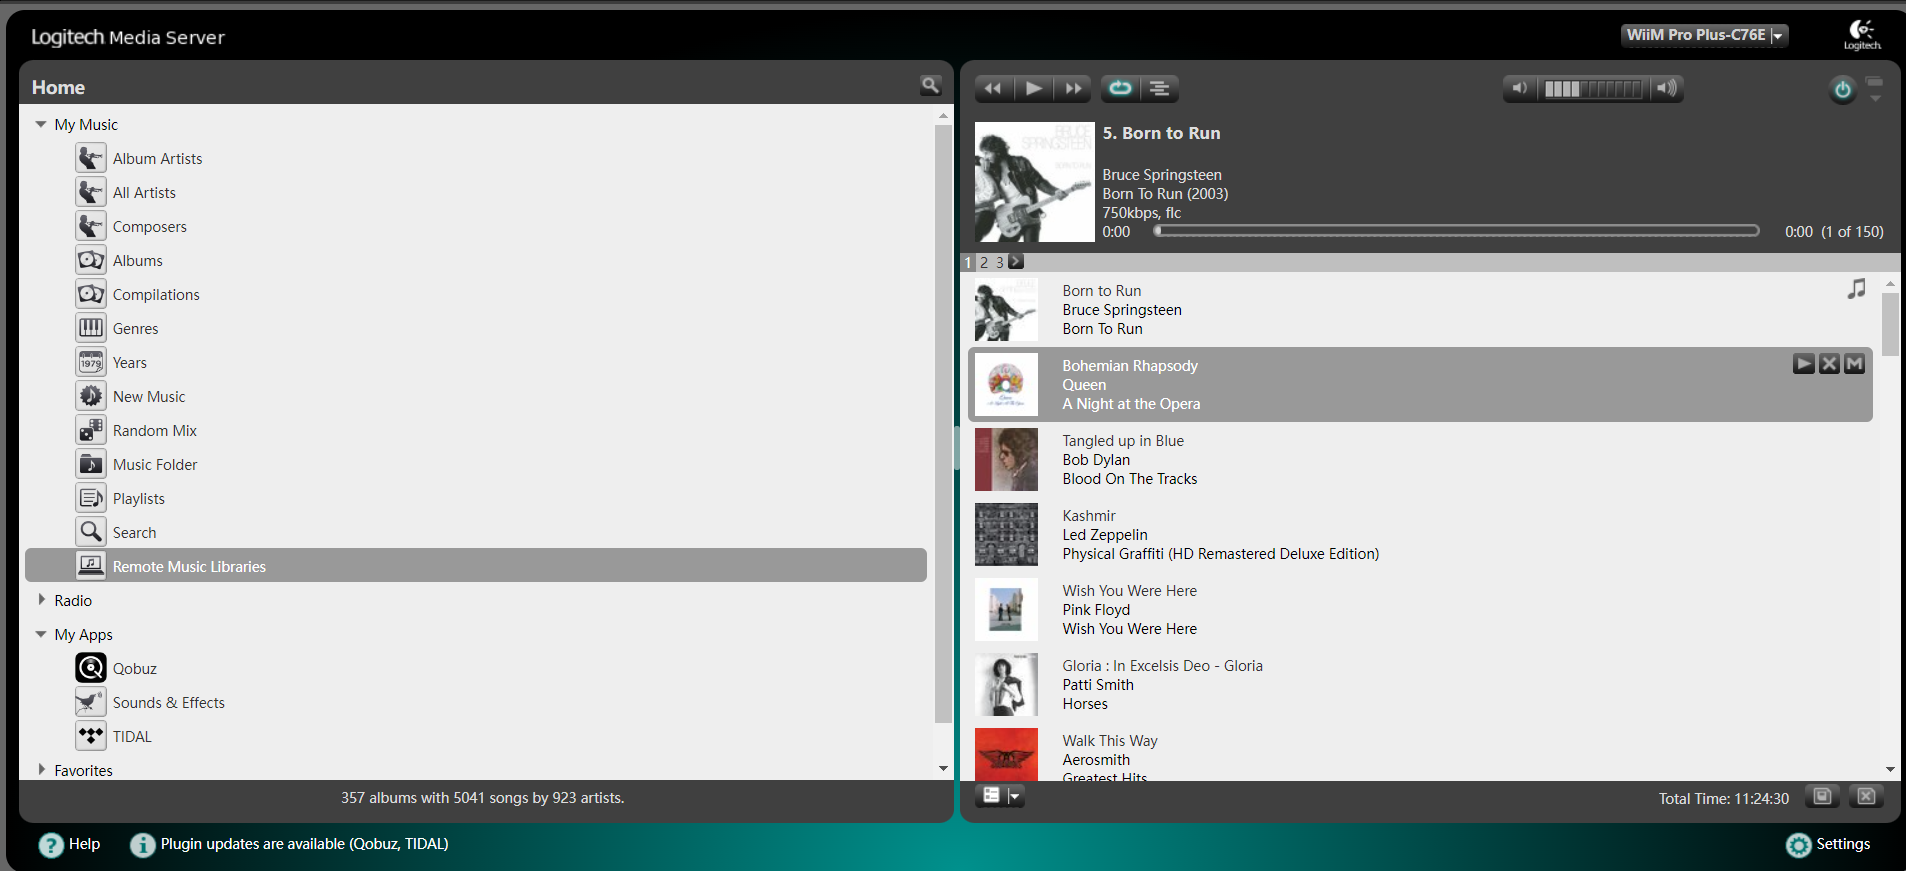The height and width of the screenshot is (871, 1906).
Task: Open the New Music icon
Action: [x=91, y=396]
